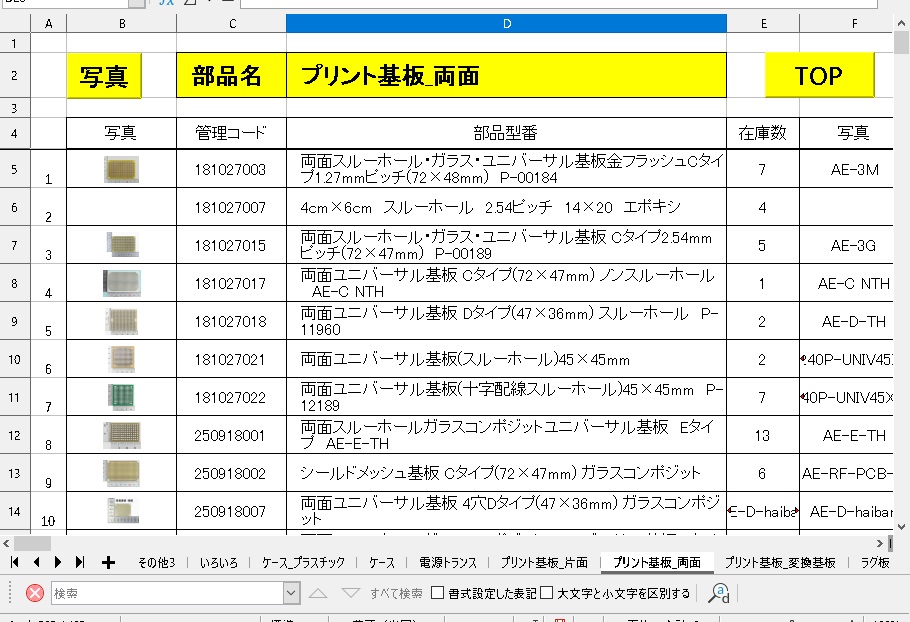This screenshot has width=910, height=622.
Task: Click the yellow 写真 button
Action: click(x=104, y=76)
